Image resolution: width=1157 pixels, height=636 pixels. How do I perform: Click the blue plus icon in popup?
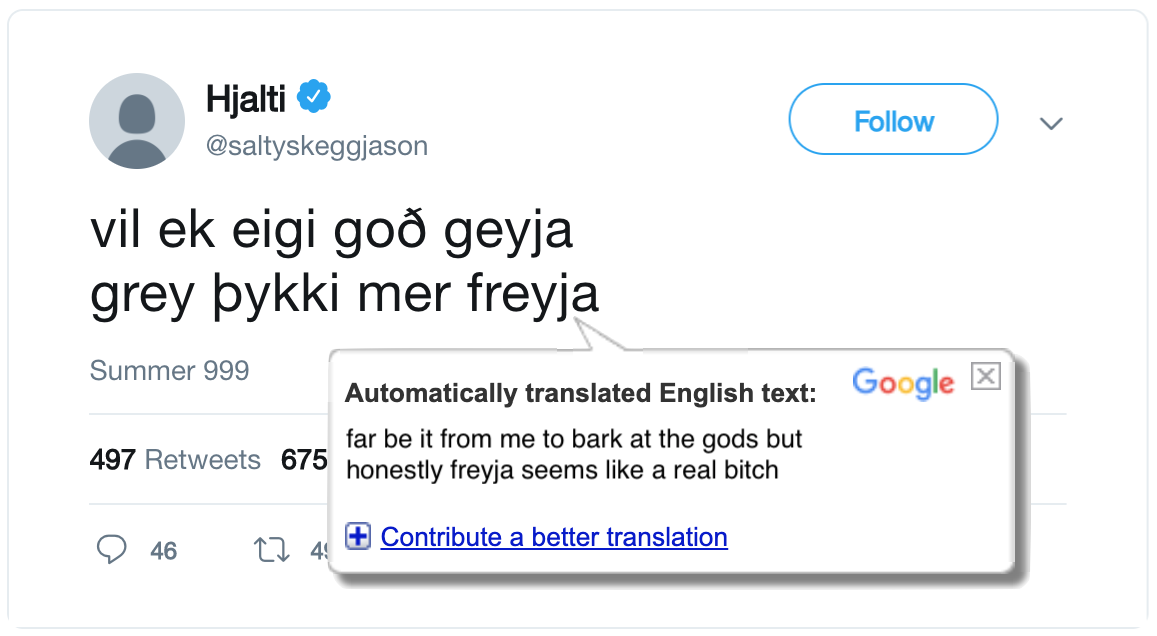pyautogui.click(x=359, y=536)
